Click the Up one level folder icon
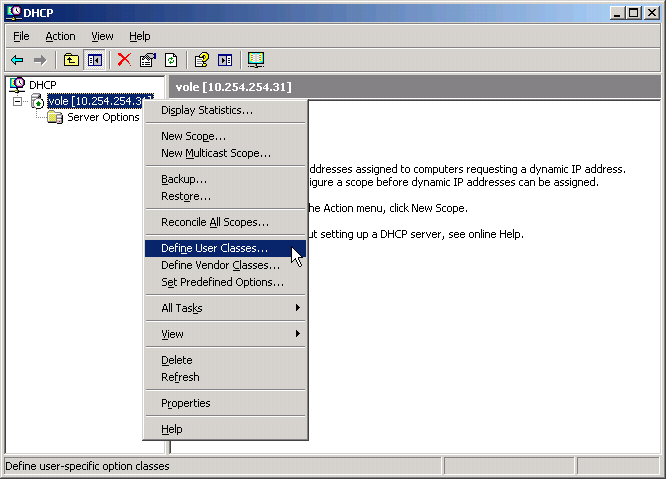Viewport: 666px width, 479px height. [71, 60]
